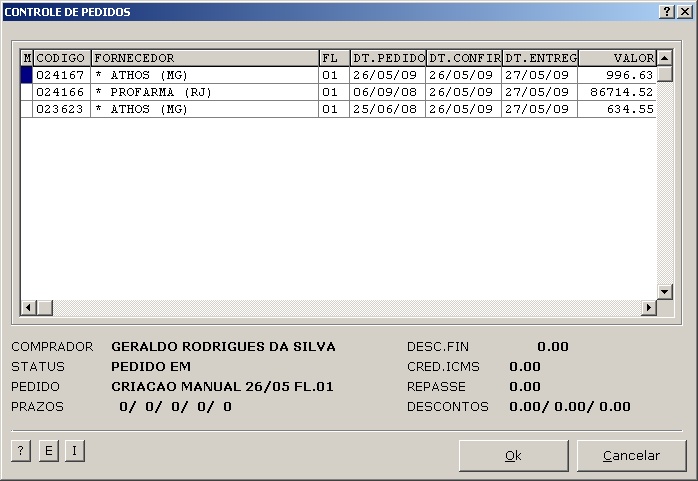This screenshot has width=698, height=481.
Task: Click the I button at bottom left
Action: coord(74,451)
